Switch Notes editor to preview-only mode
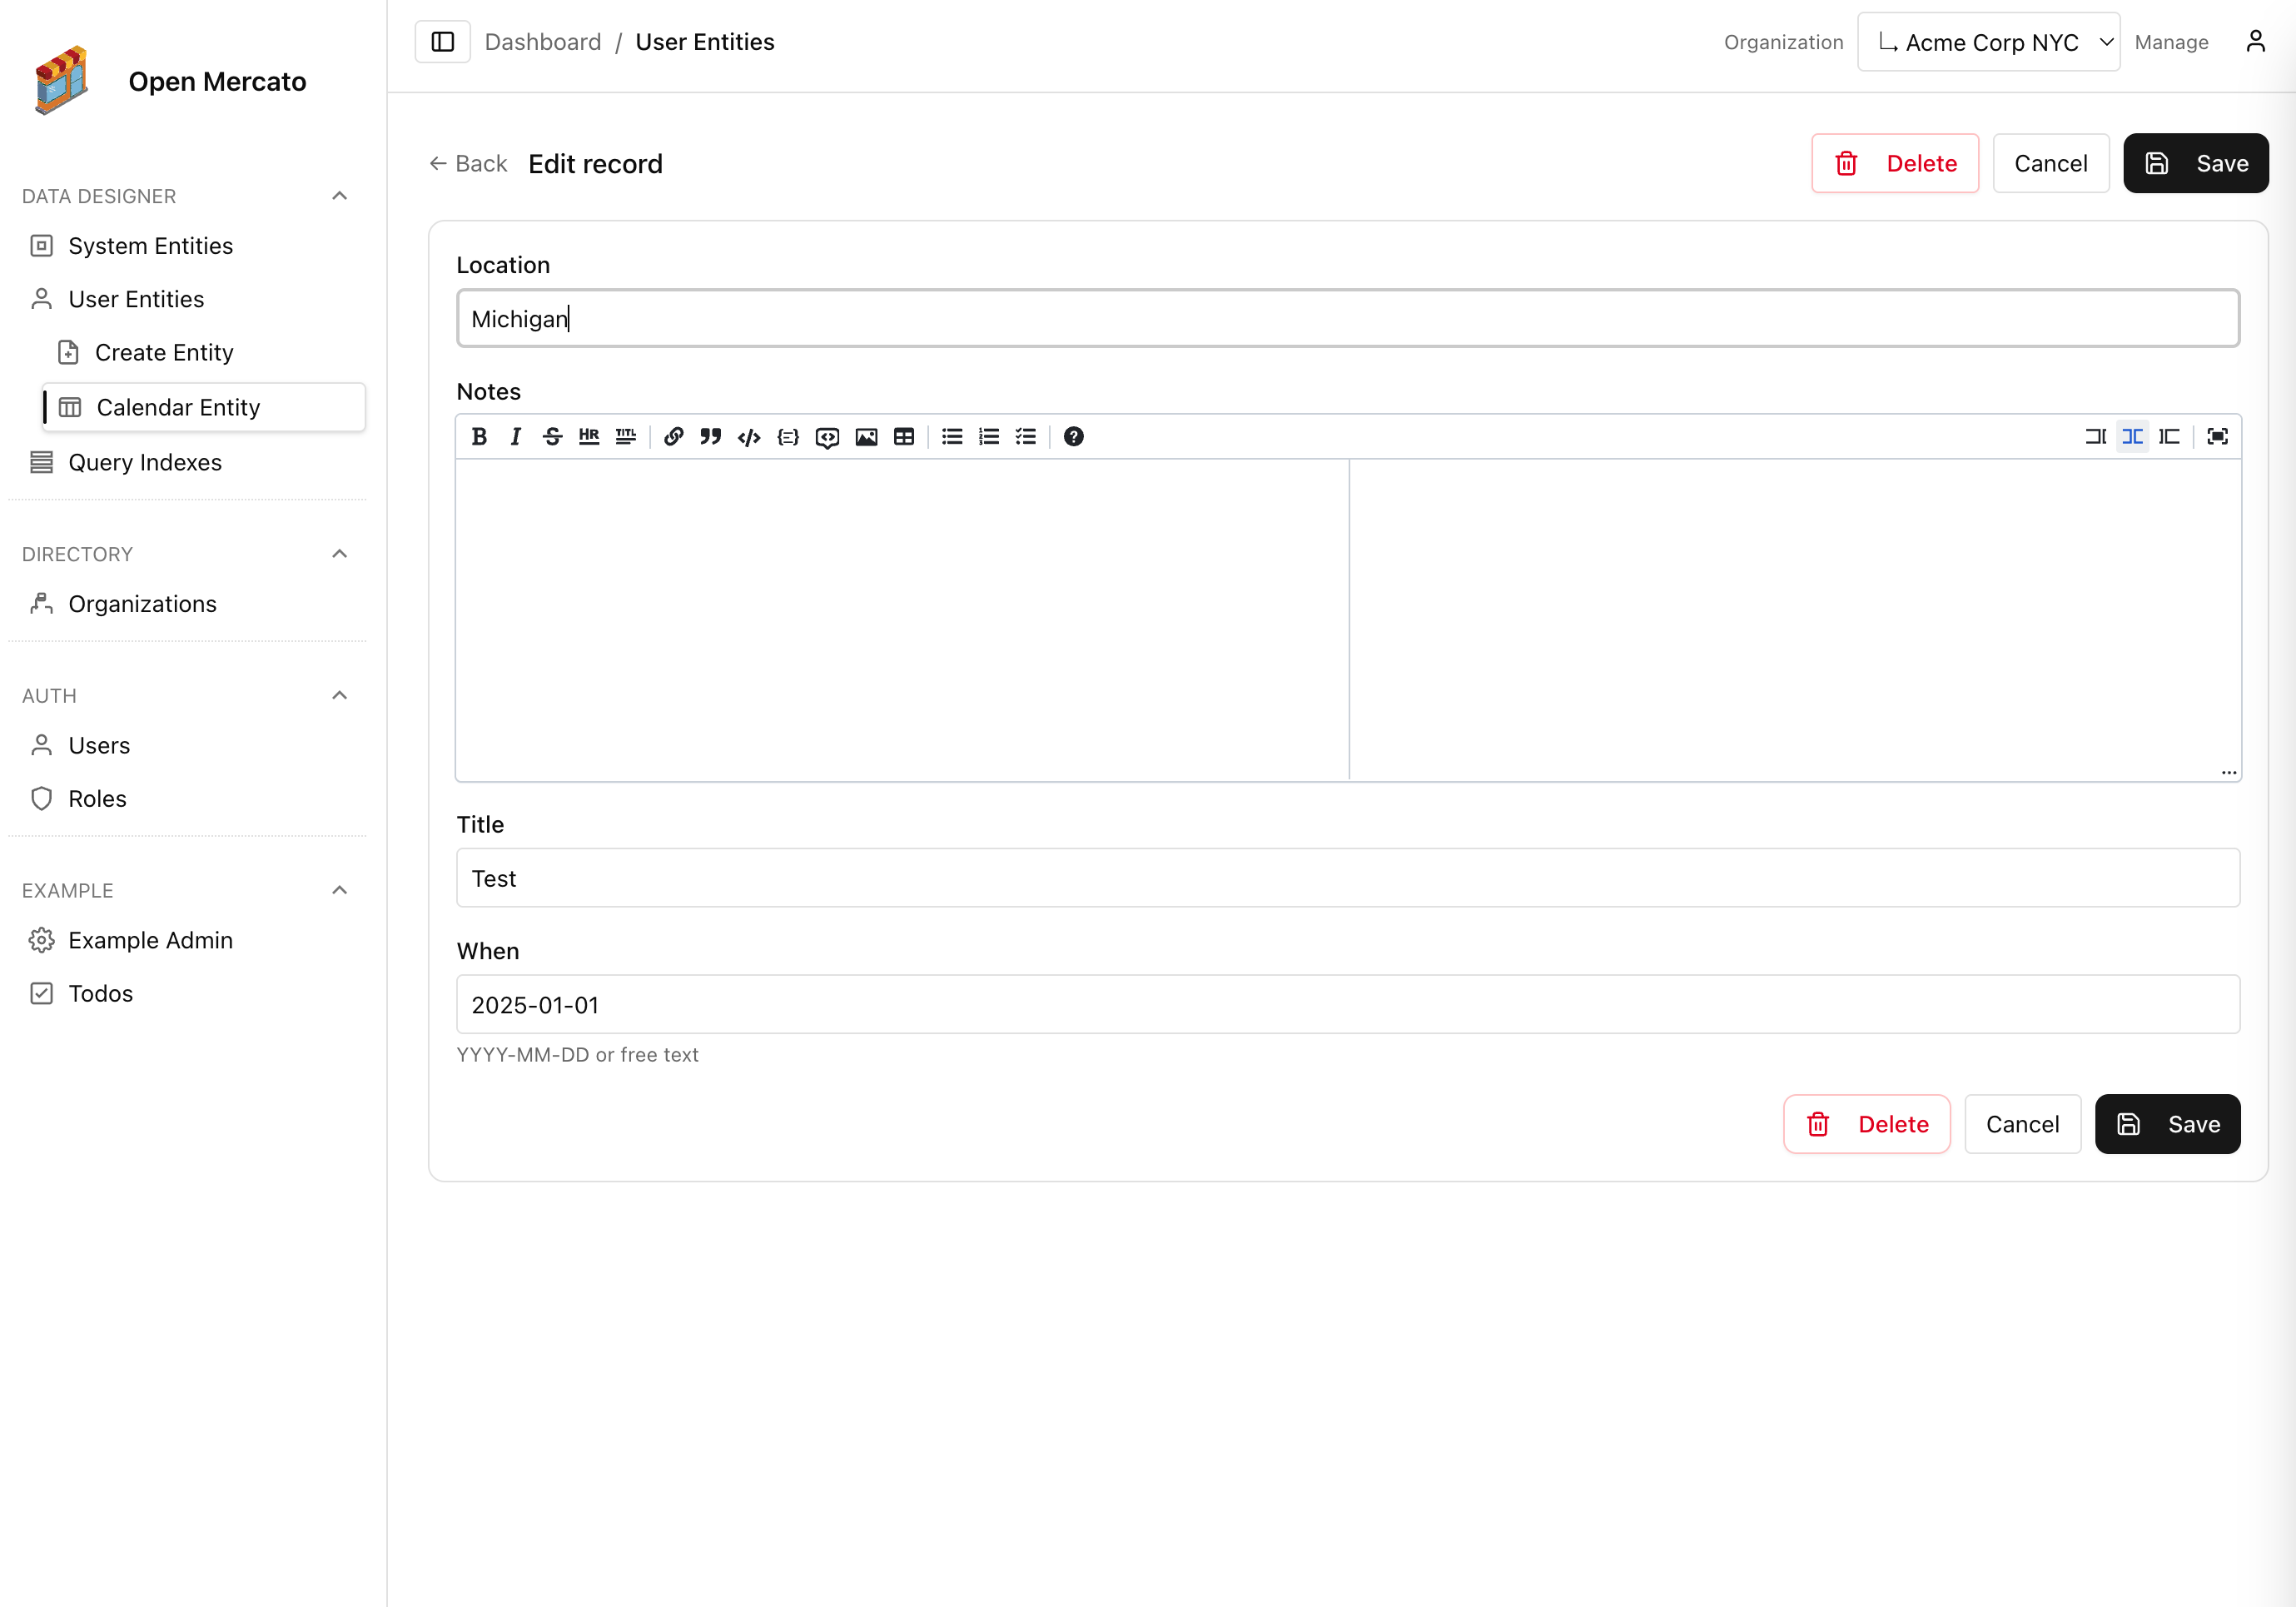Viewport: 2296px width, 1607px height. tap(2169, 436)
